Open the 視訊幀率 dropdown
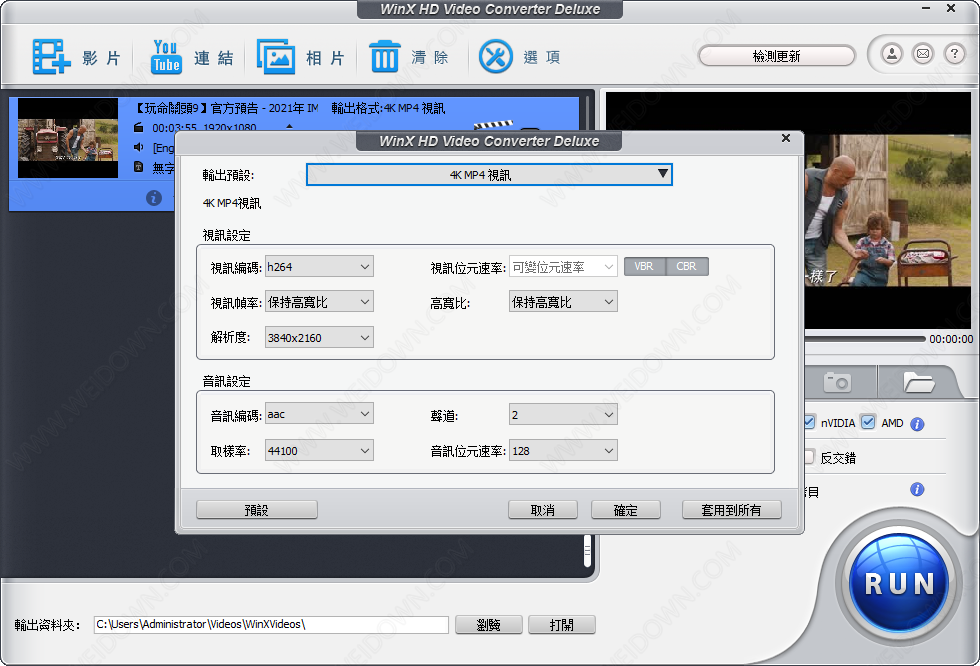This screenshot has height=666, width=980. [319, 302]
